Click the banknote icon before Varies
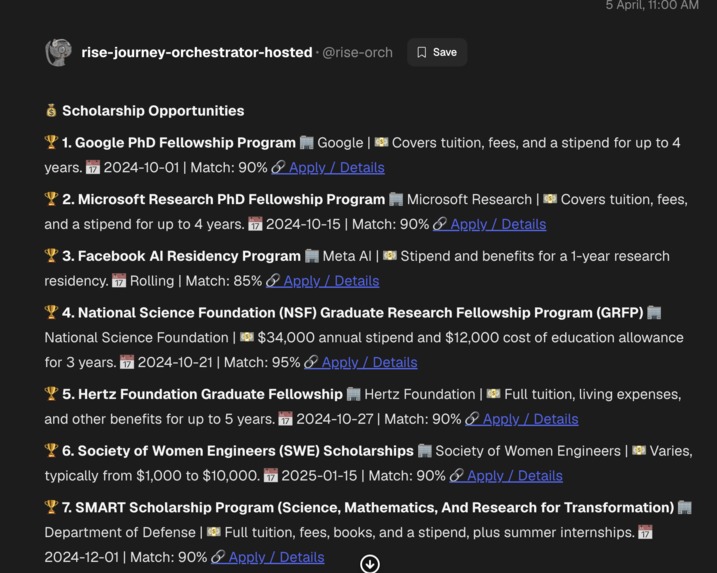717x573 pixels. point(639,450)
